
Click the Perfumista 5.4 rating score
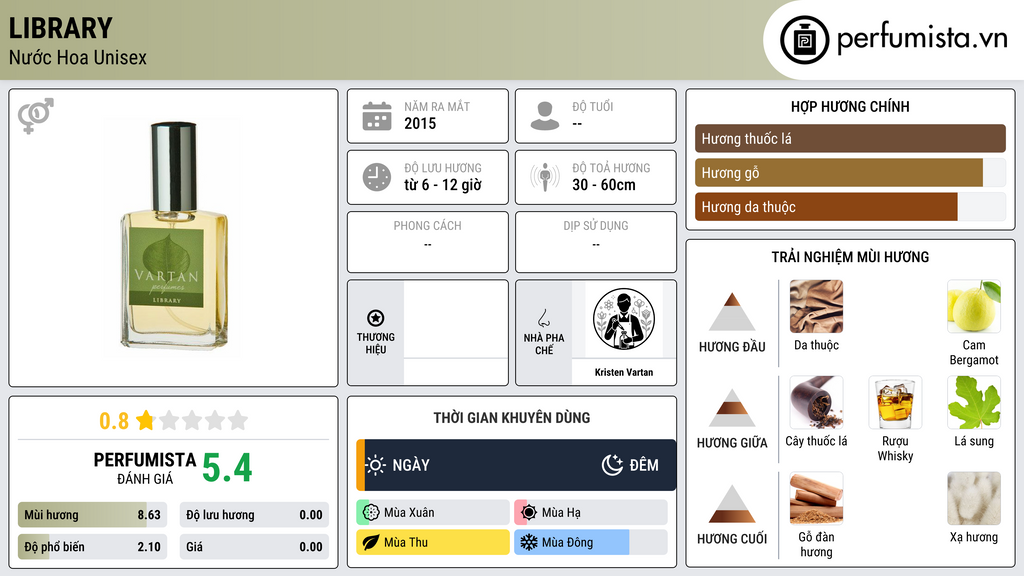[x=227, y=468]
